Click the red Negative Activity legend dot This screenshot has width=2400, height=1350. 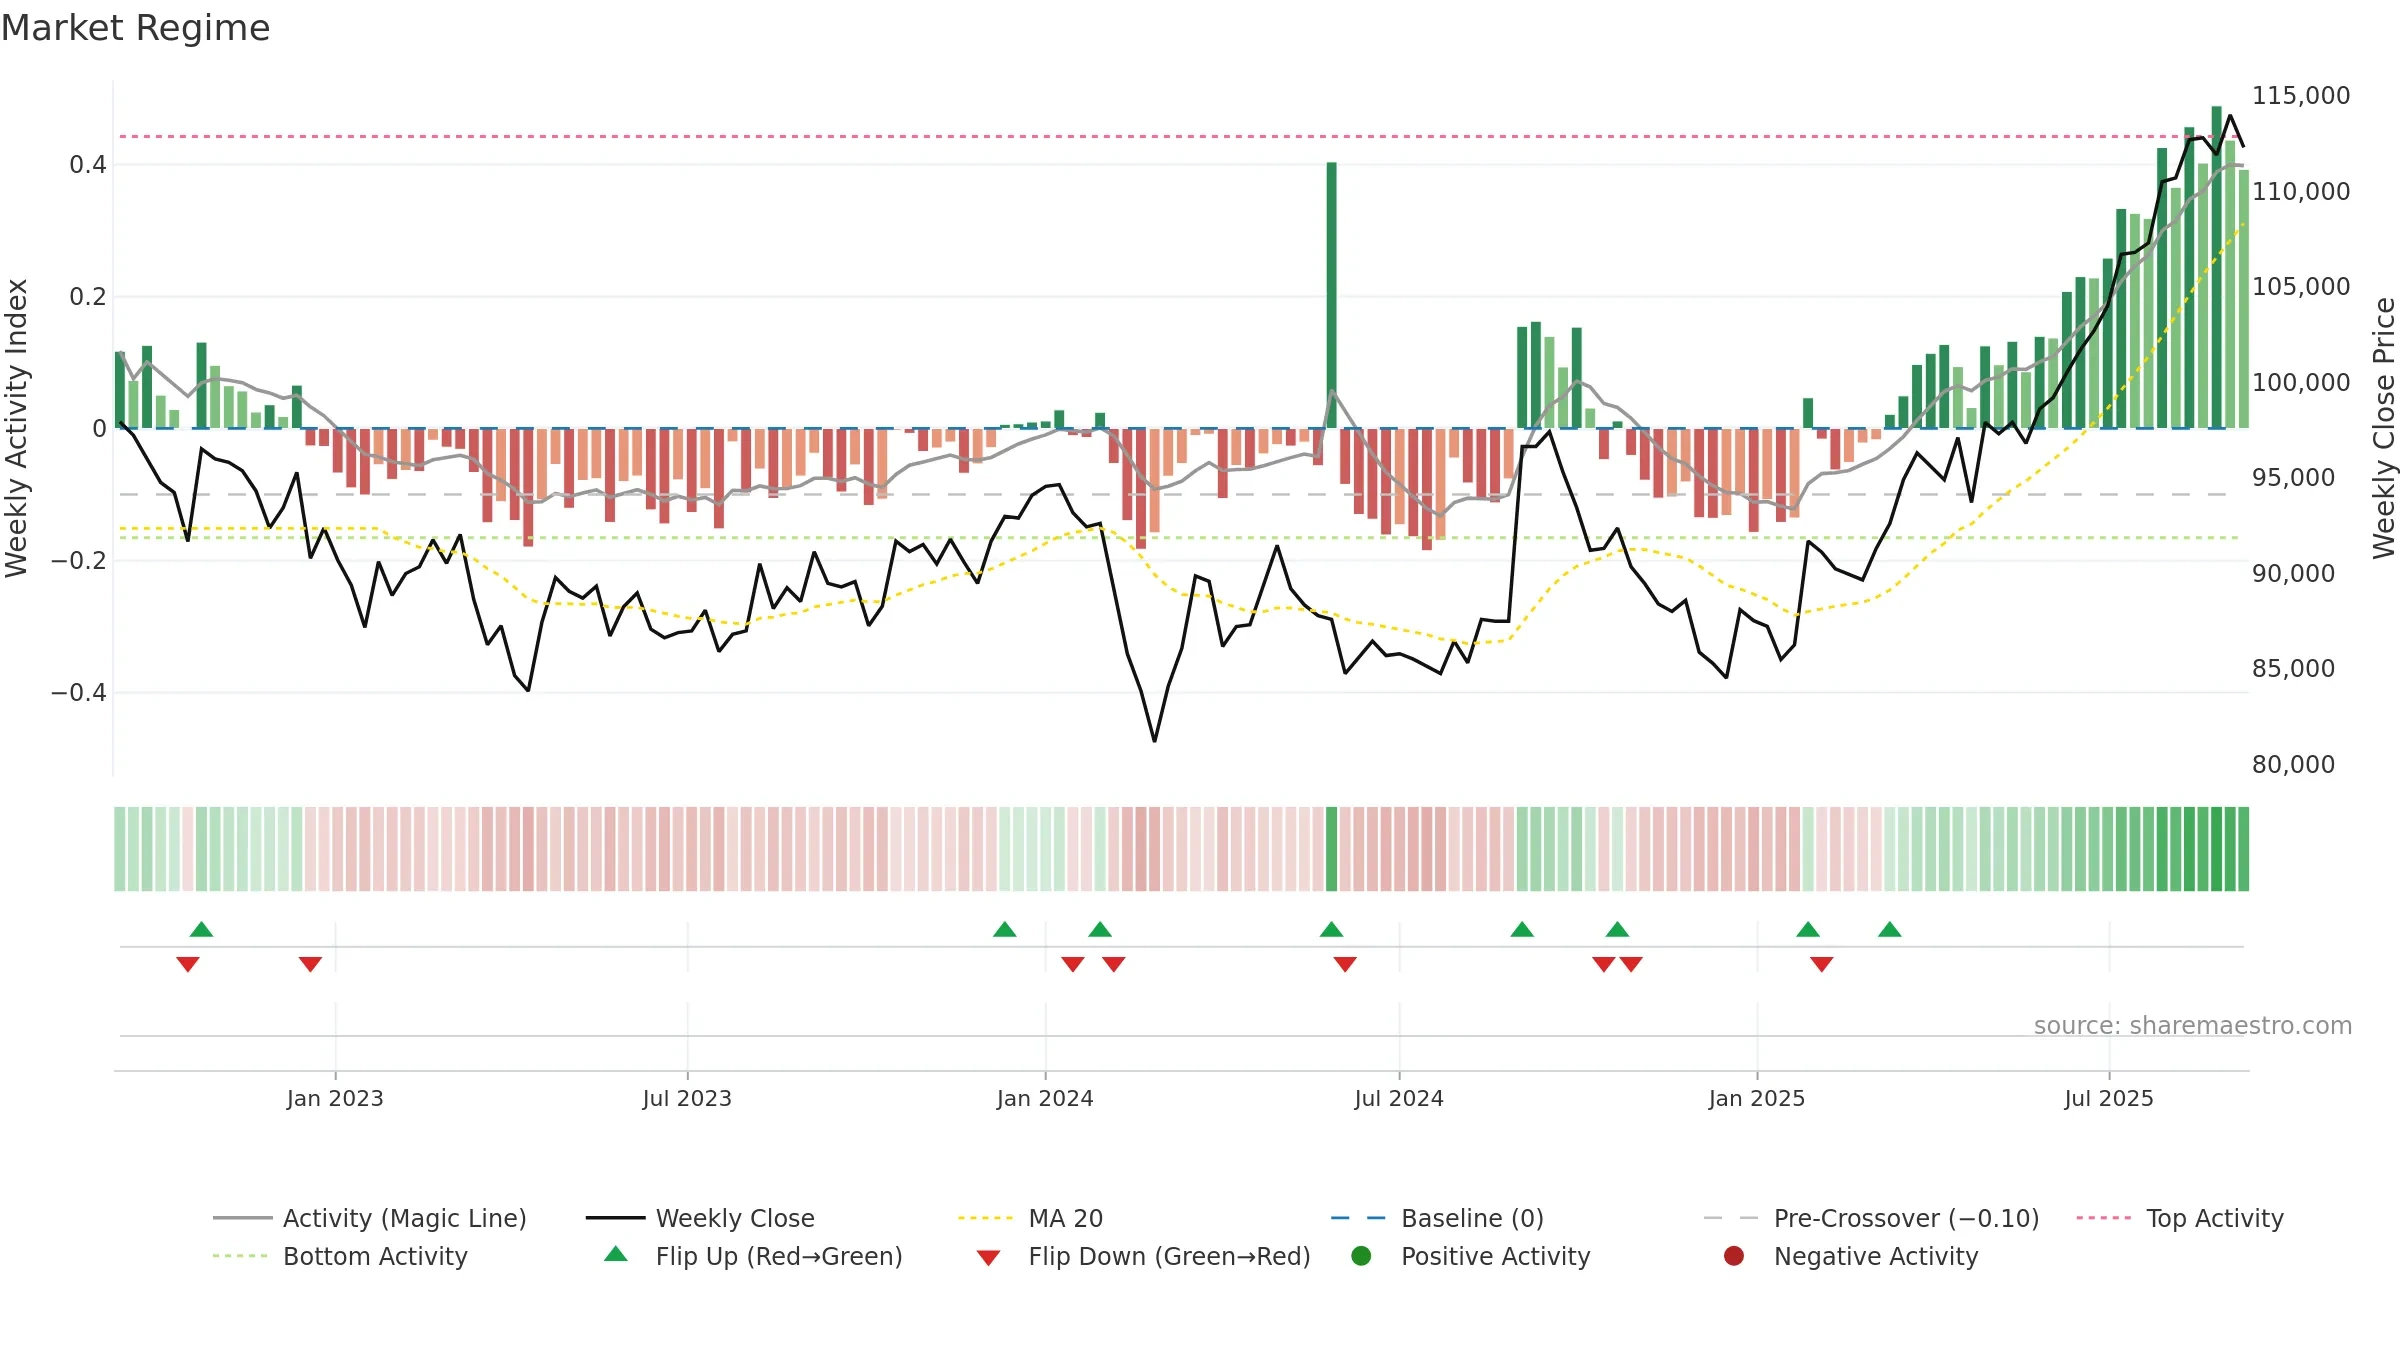[x=1734, y=1256]
